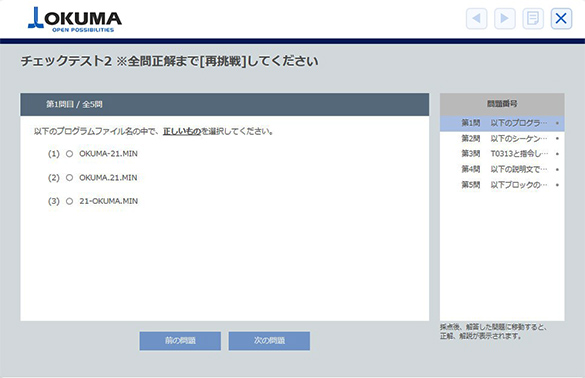Go to question 第4問 以下の説明文で

click(502, 169)
